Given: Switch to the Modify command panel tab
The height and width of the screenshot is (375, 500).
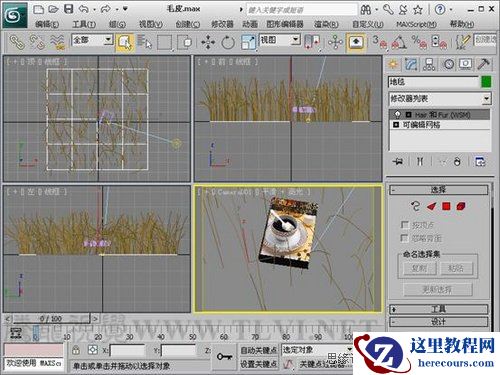Looking at the screenshot, I should coord(411,64).
